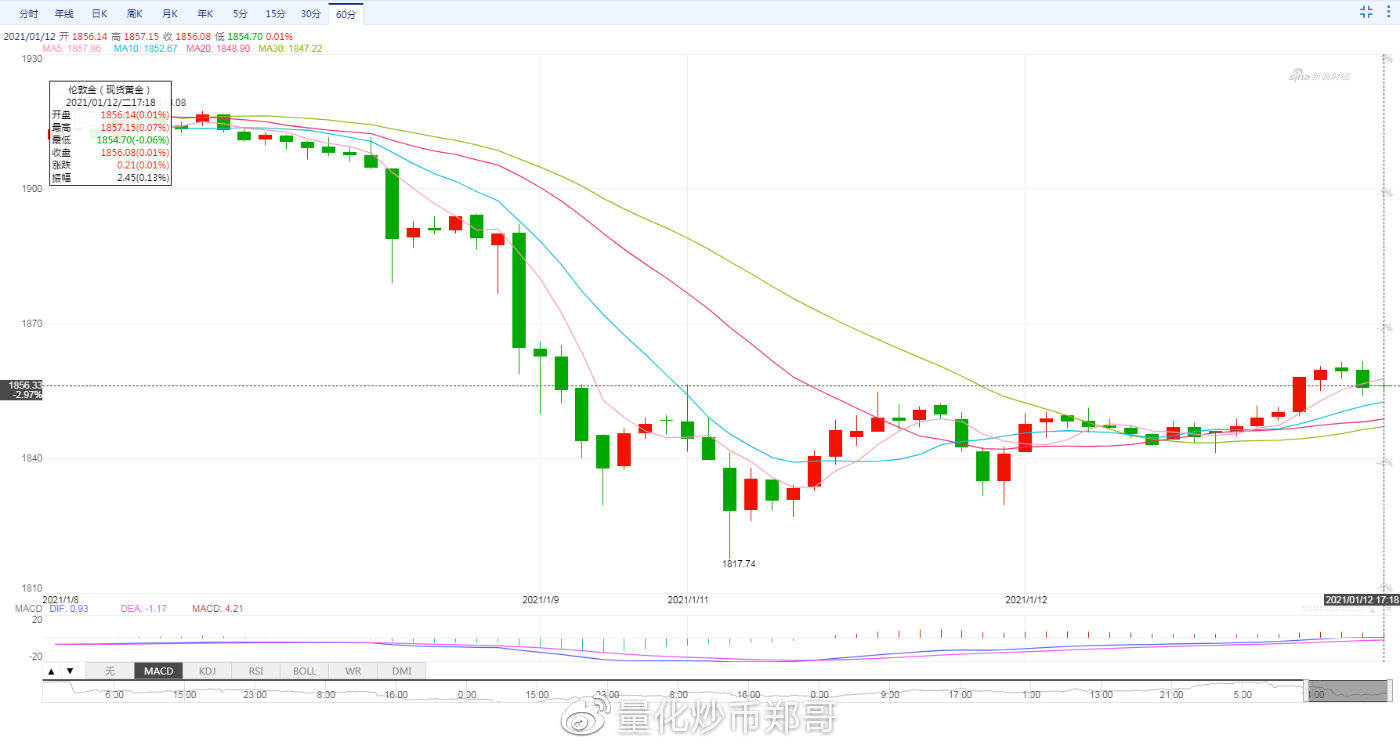
Task: Enable the RSI indicator
Action: click(x=256, y=671)
